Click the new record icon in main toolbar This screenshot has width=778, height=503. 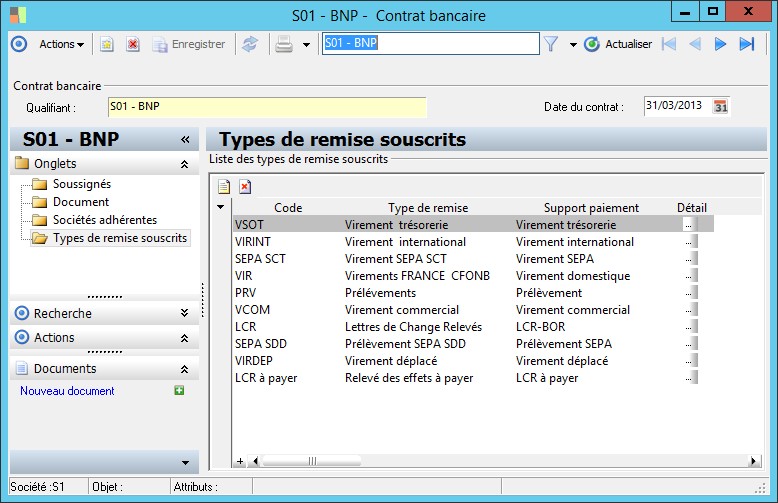pos(107,44)
